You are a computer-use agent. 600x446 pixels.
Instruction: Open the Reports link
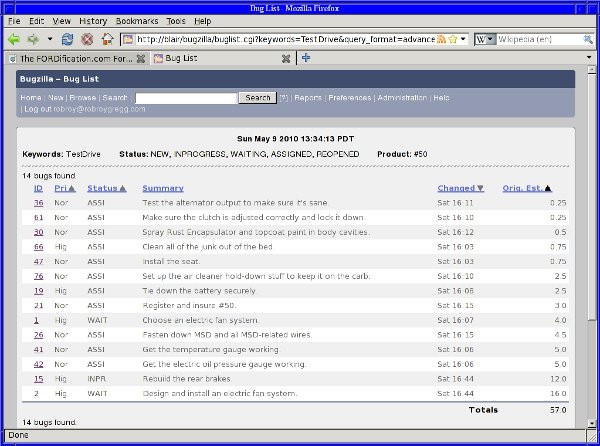308,98
